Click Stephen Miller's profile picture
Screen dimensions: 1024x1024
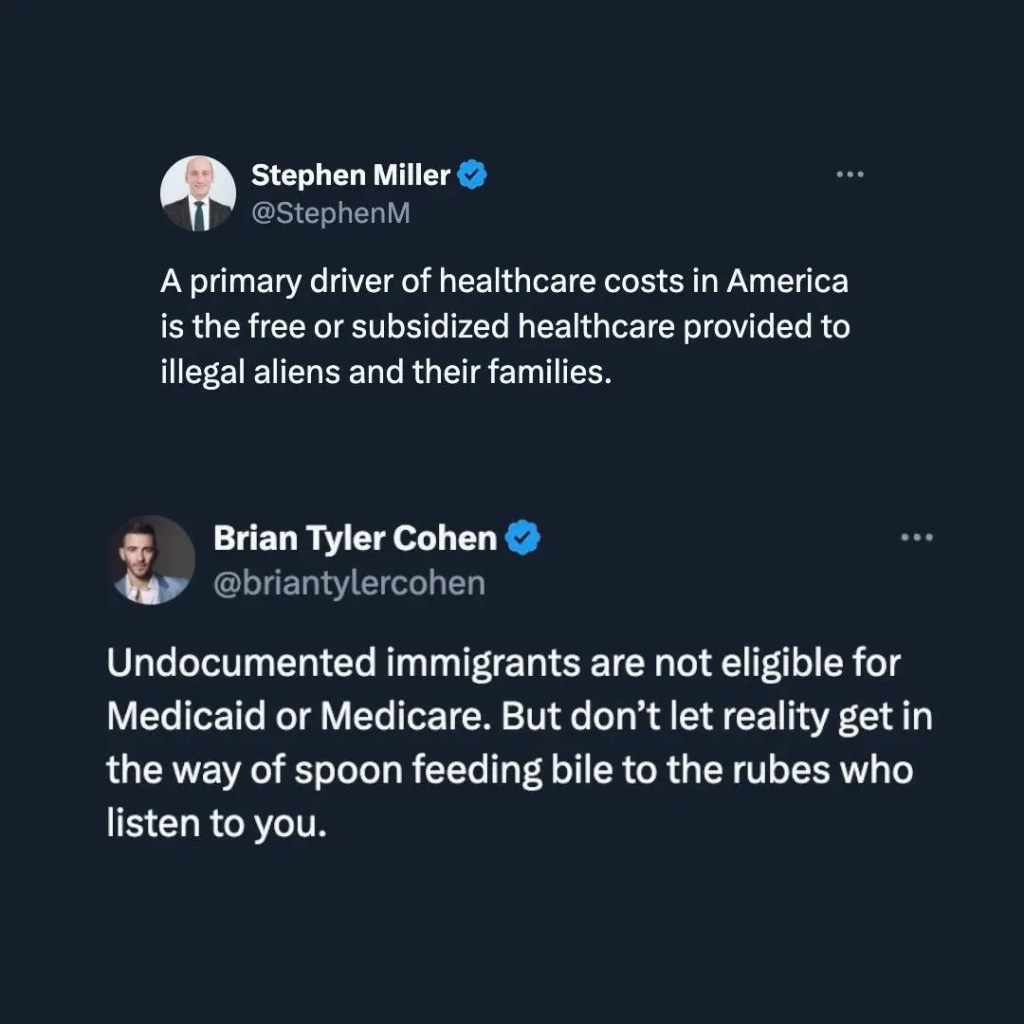tap(198, 194)
